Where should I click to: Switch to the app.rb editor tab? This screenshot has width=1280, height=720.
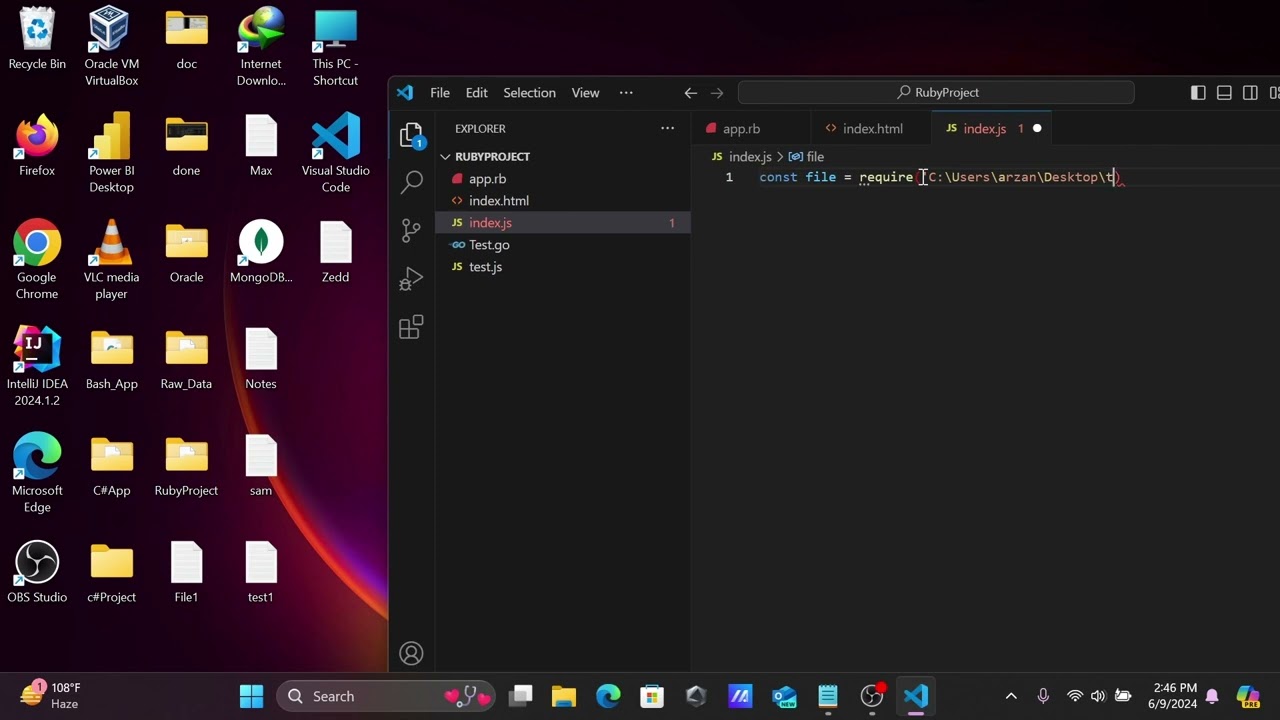(741, 129)
